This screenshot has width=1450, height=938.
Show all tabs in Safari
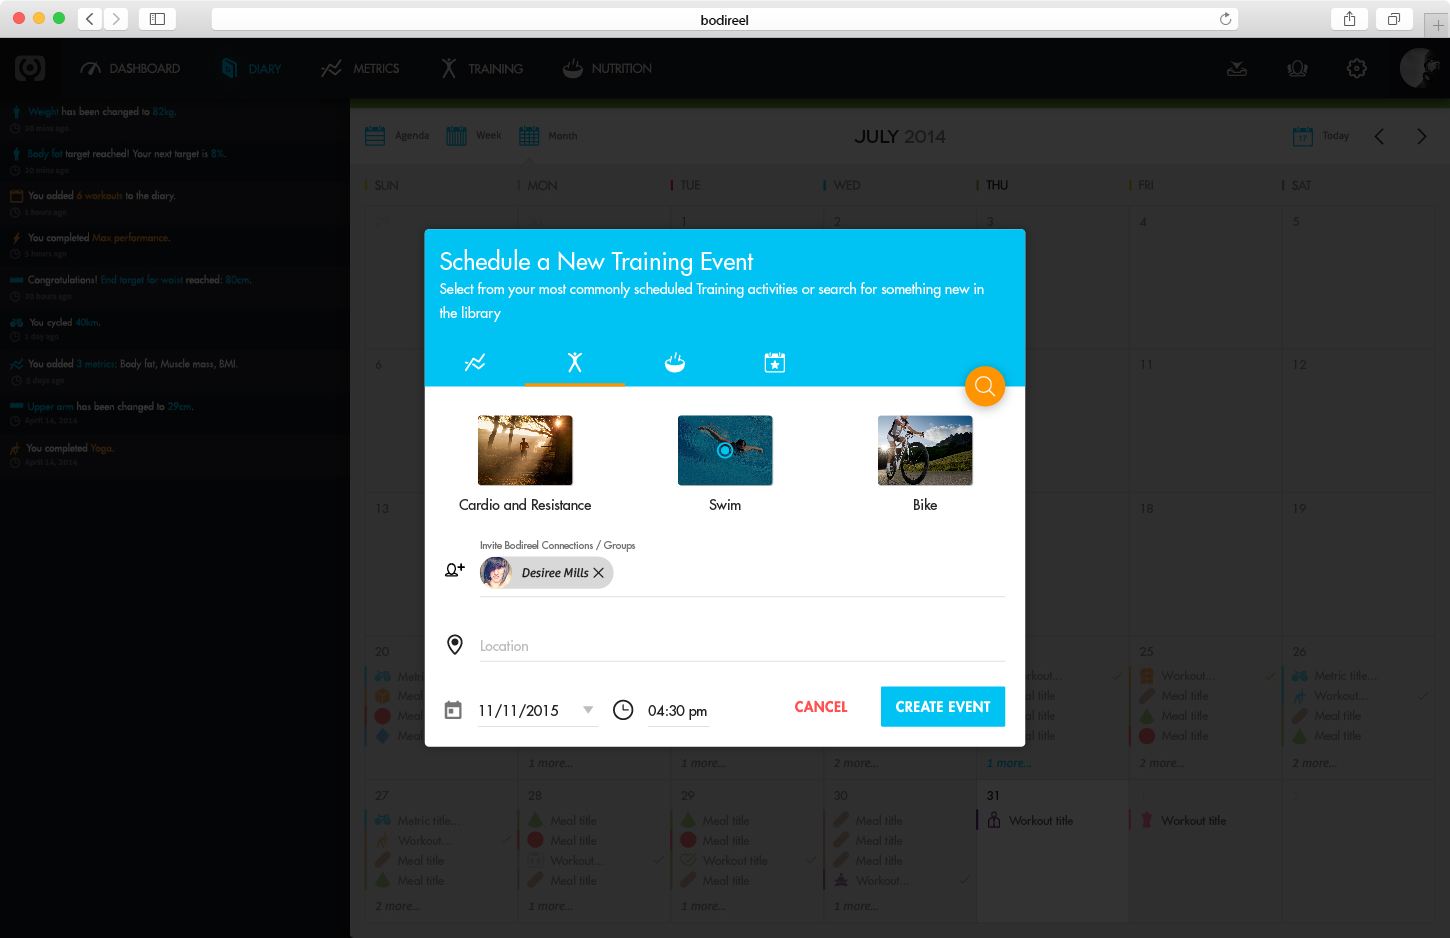point(1394,18)
